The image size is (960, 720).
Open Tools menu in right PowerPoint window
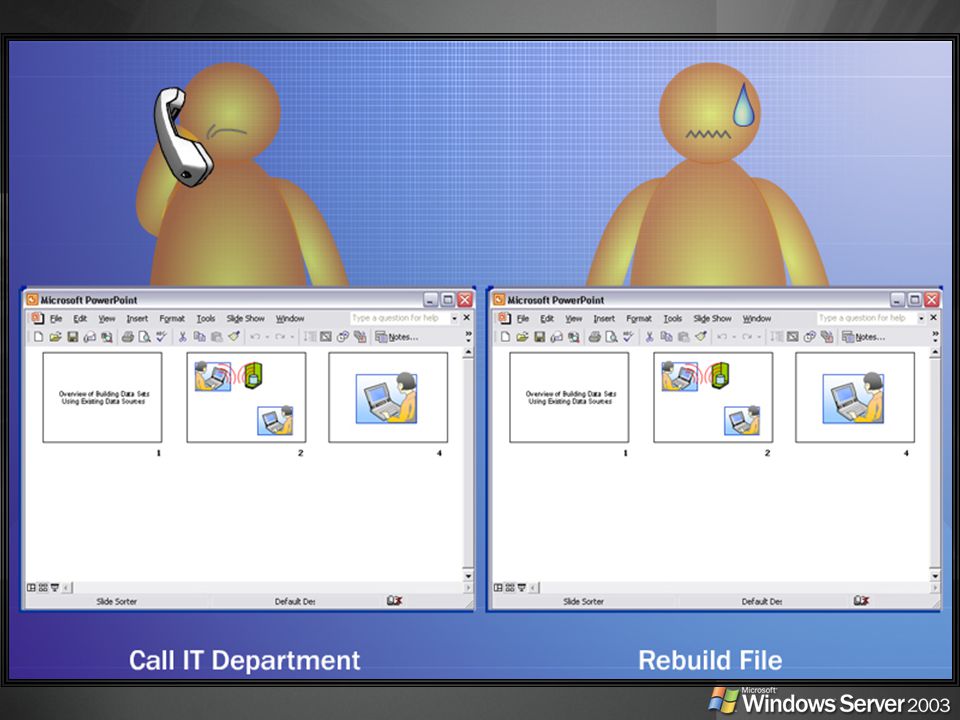pos(672,318)
